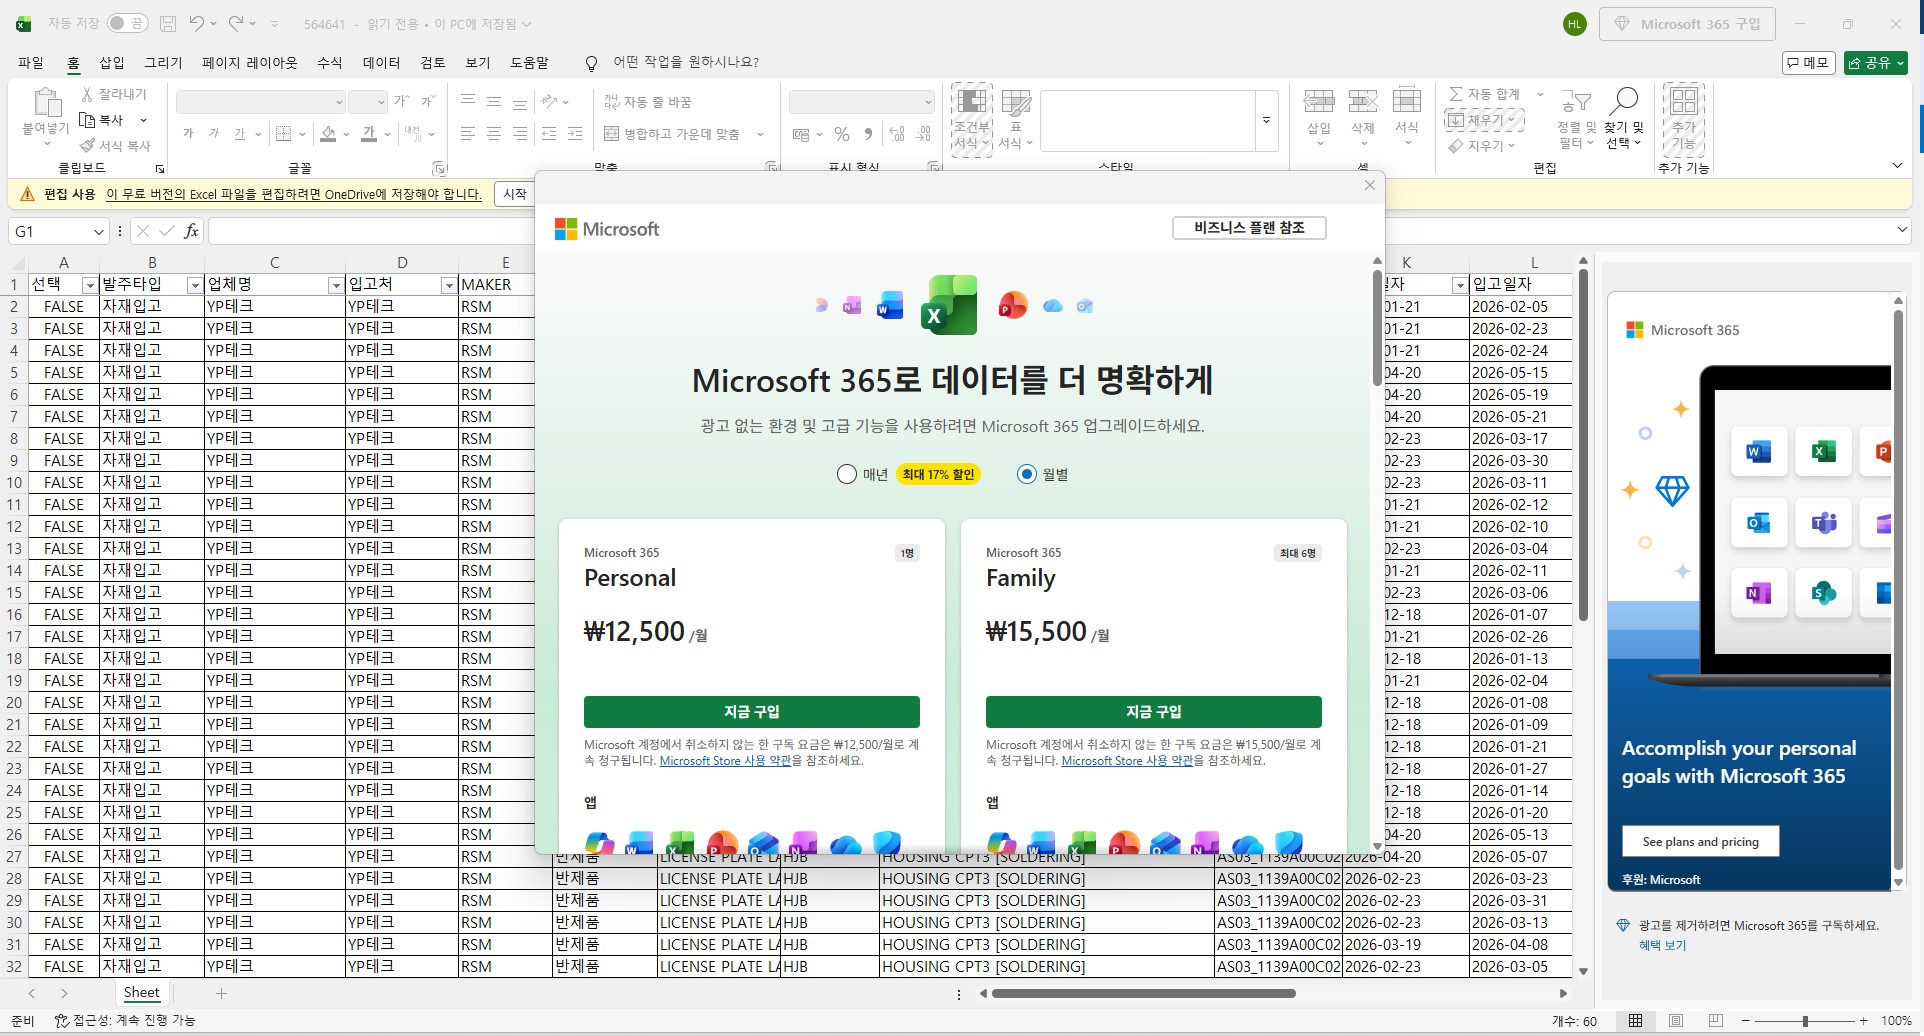This screenshot has width=1924, height=1036.
Task: Click the Tell Me lightbulb icon
Action: (x=591, y=63)
